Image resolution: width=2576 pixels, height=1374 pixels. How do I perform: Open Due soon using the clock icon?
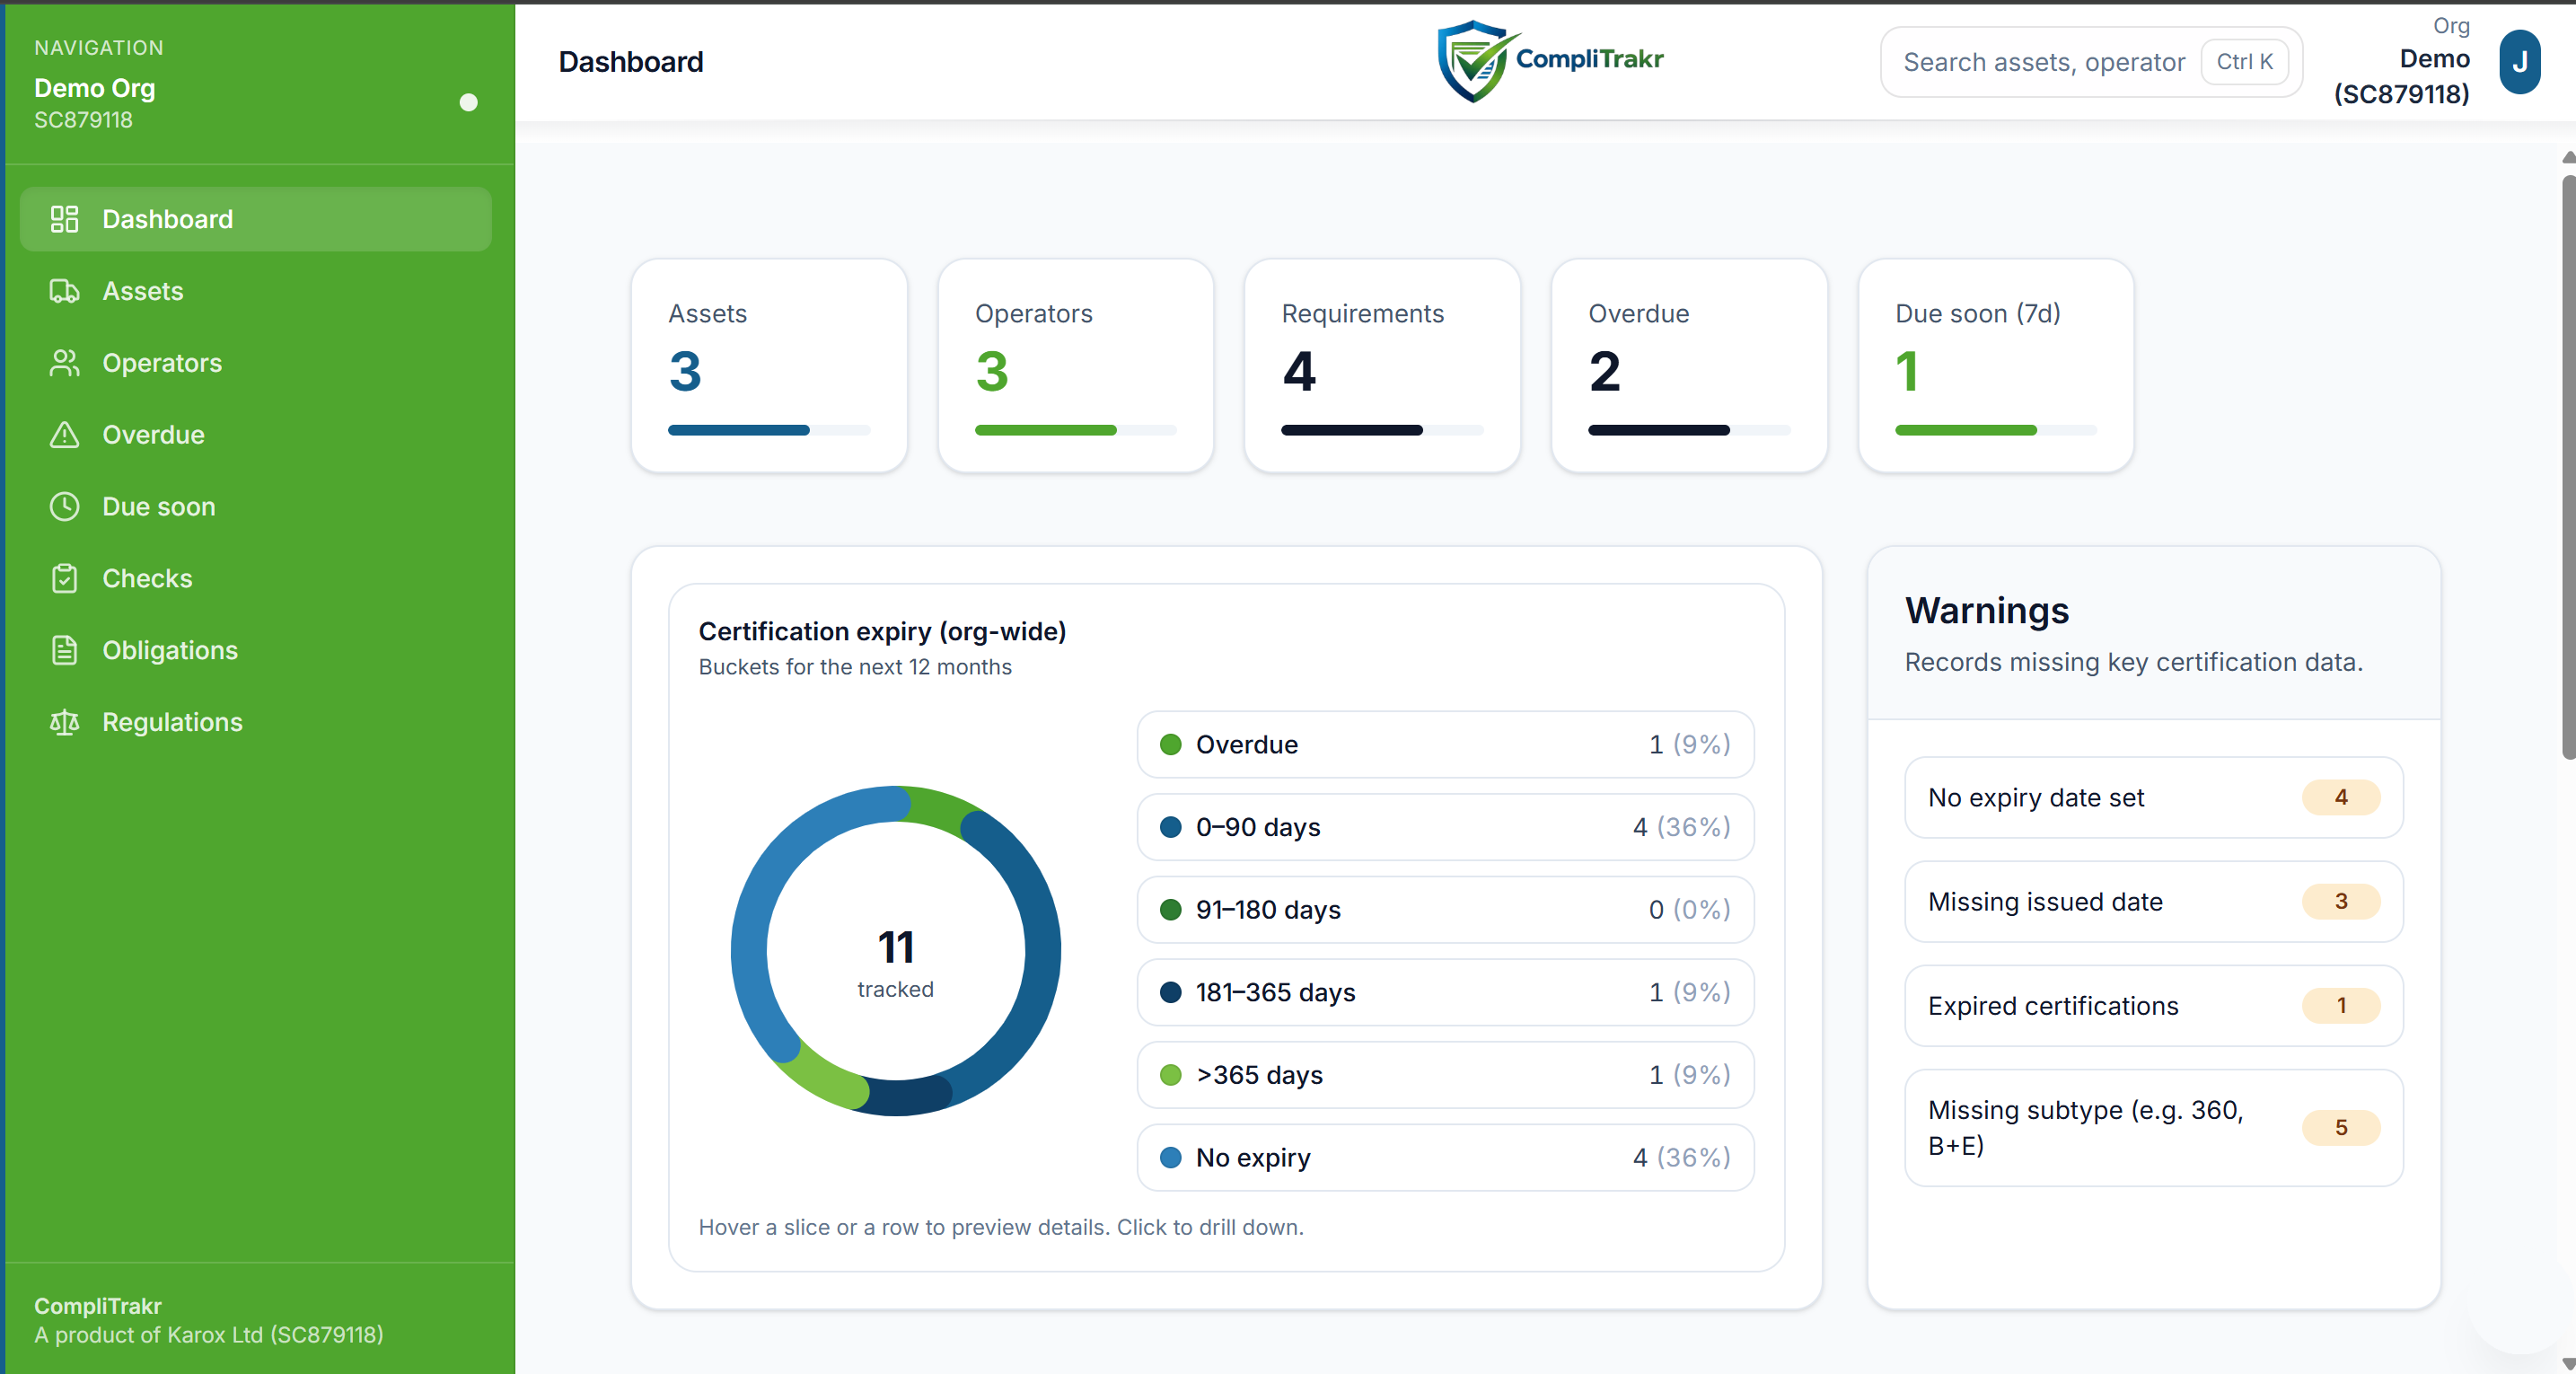click(x=65, y=506)
